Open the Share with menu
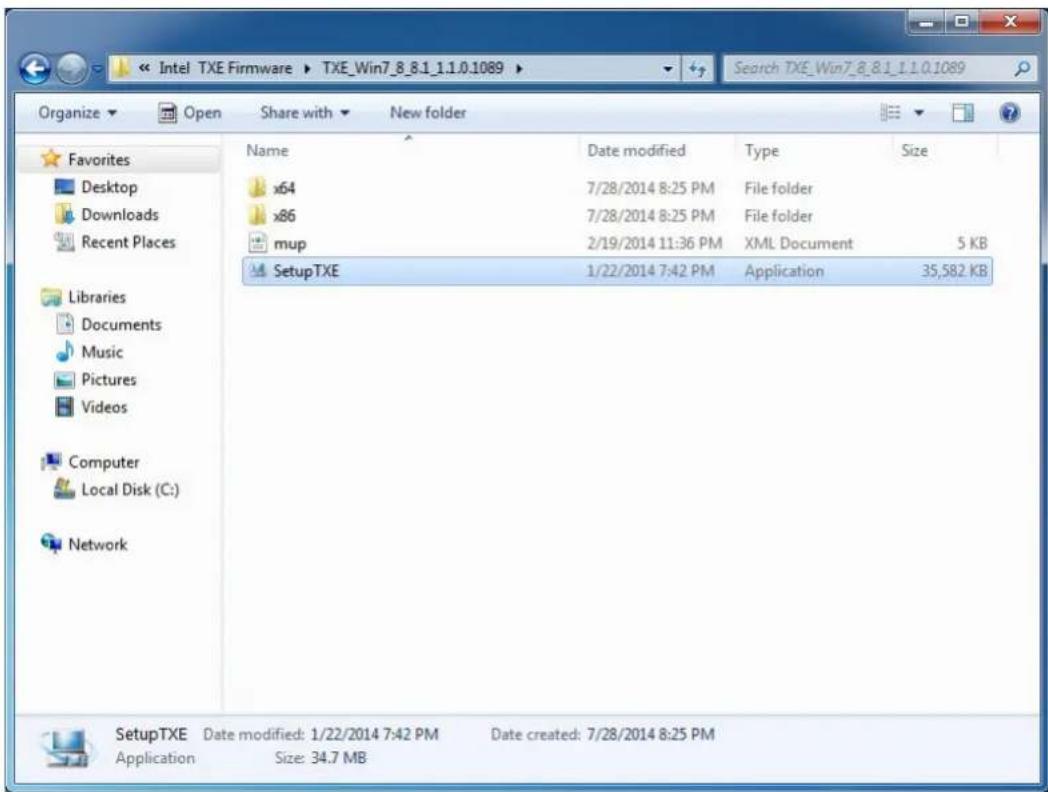This screenshot has width=1048, height=792. tap(305, 113)
